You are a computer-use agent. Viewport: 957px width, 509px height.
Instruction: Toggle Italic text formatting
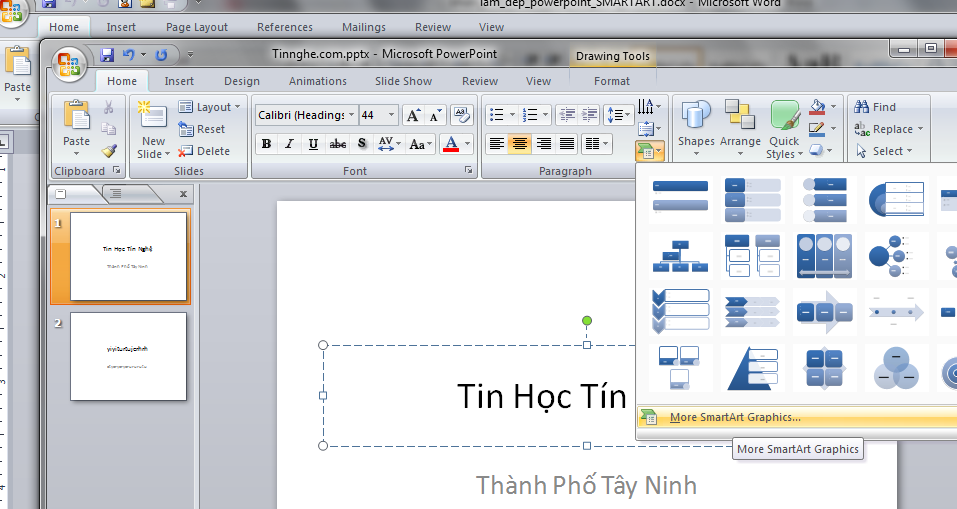(x=289, y=144)
